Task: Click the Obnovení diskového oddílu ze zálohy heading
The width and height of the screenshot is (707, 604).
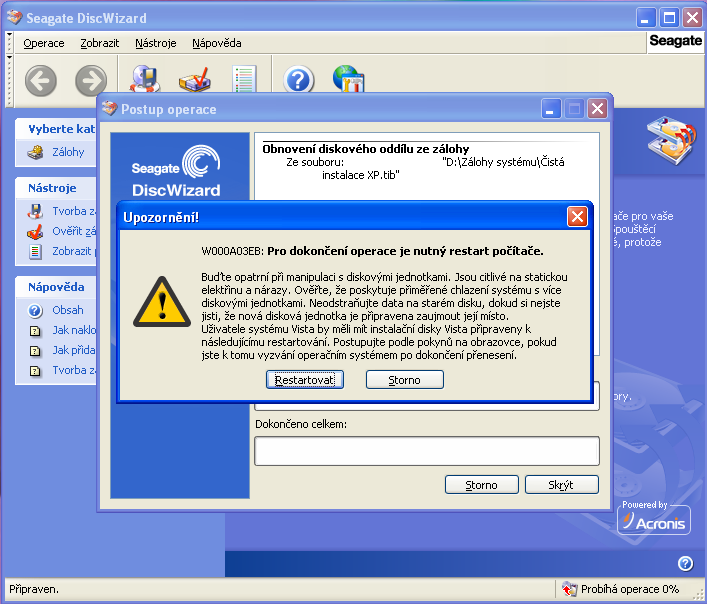Action: pos(366,149)
